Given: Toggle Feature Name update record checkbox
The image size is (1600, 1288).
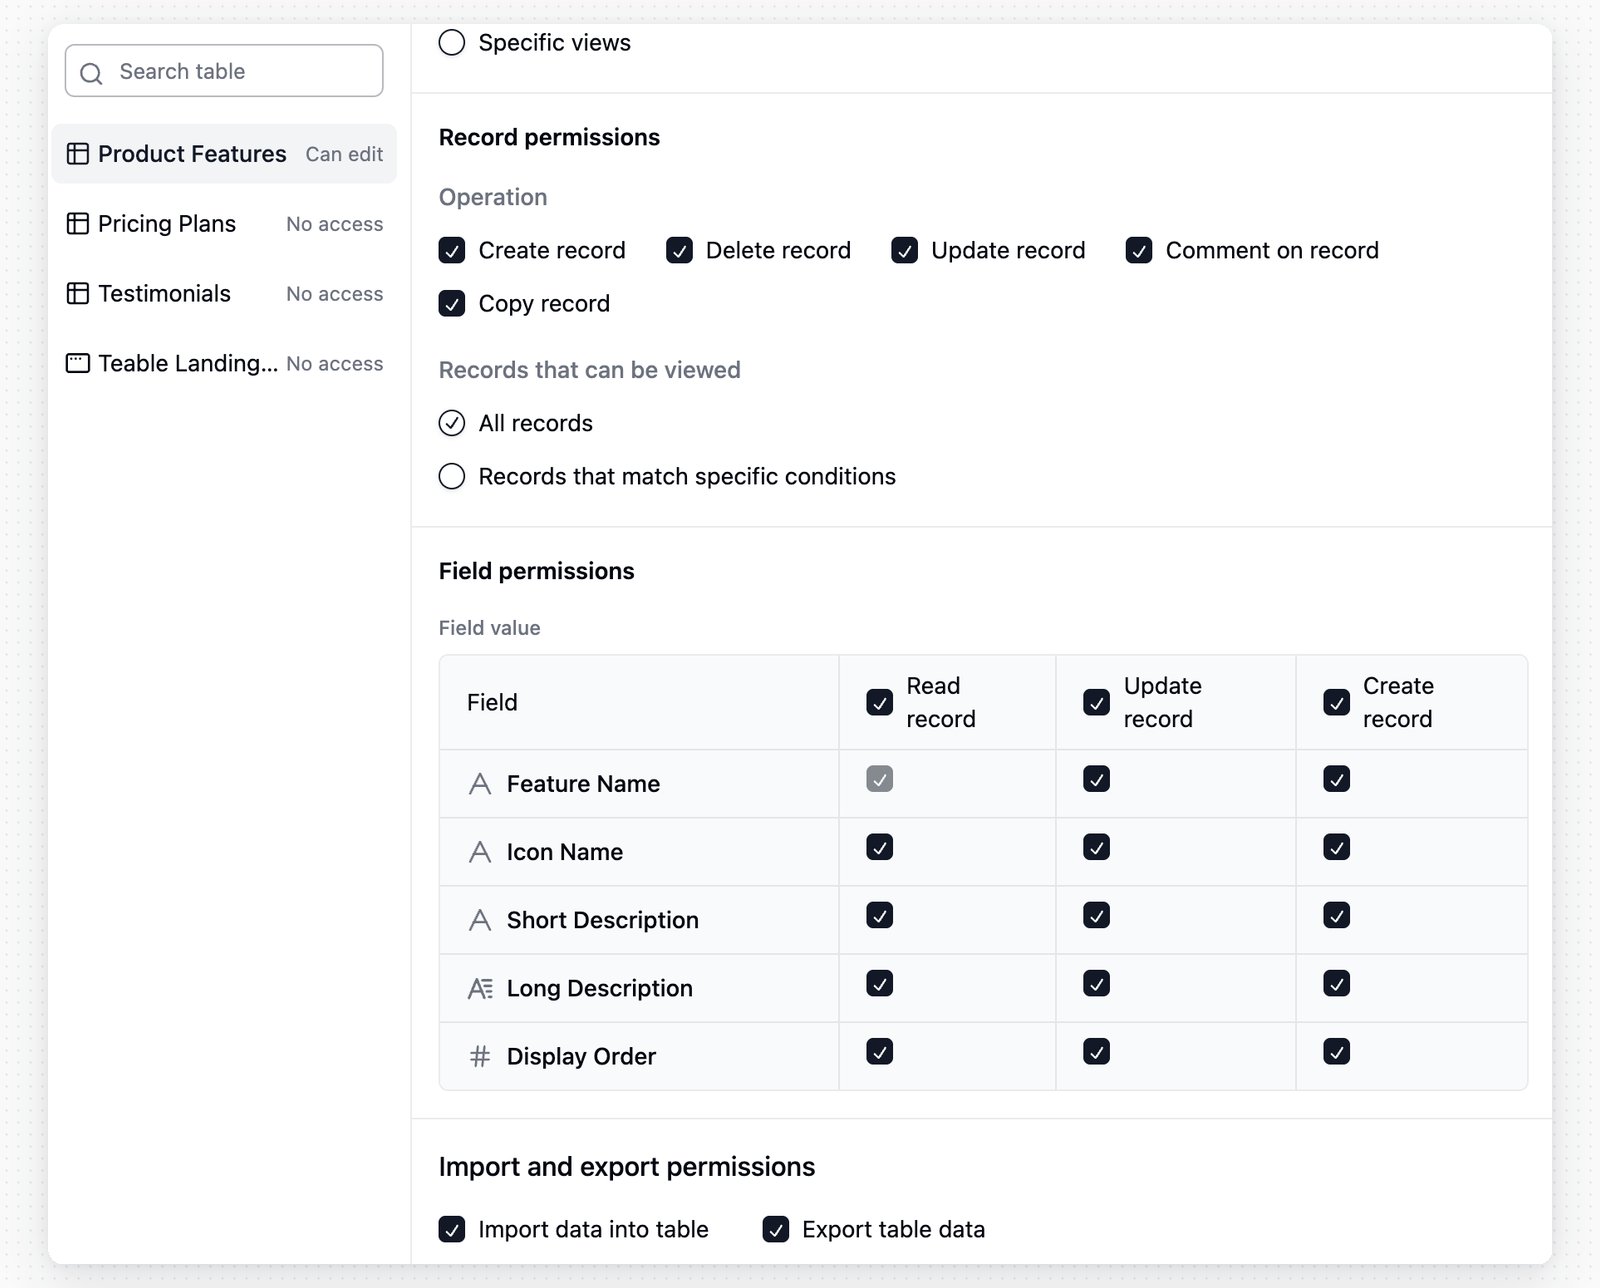Looking at the screenshot, I should click(1097, 779).
